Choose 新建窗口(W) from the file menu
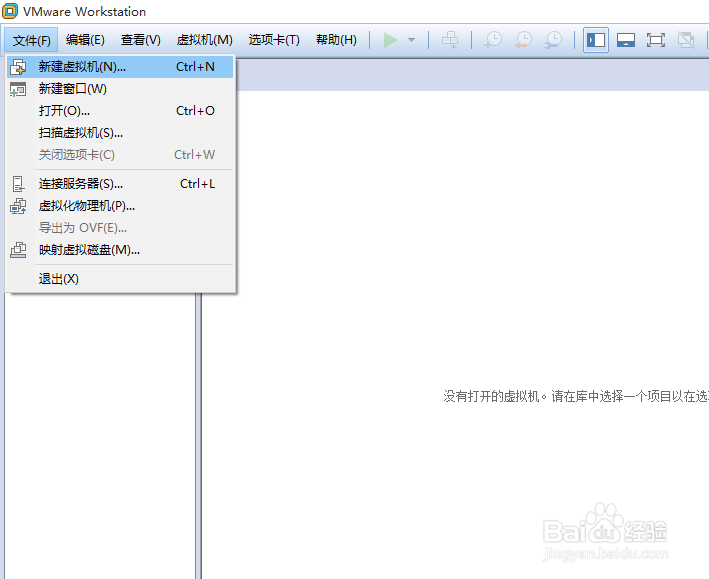This screenshot has width=709, height=579. coord(120,89)
